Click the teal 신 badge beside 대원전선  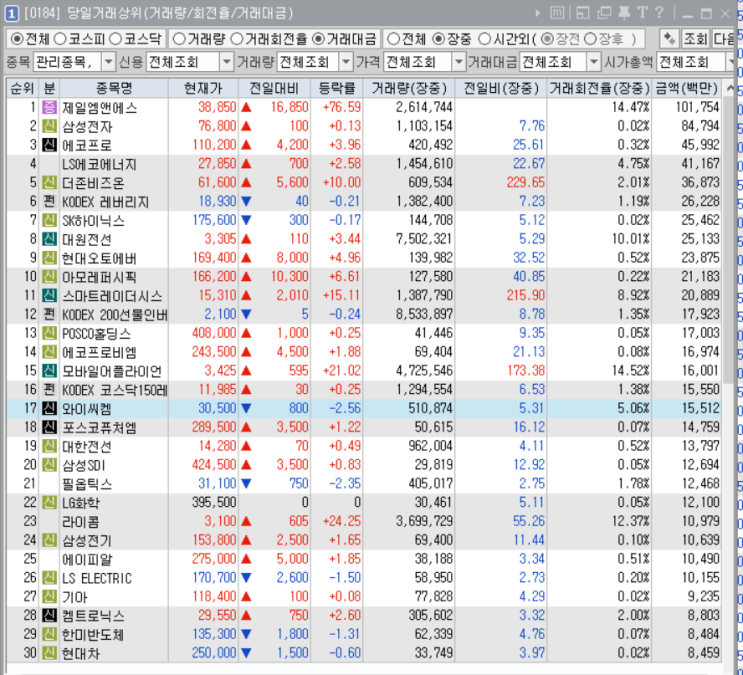(x=49, y=239)
